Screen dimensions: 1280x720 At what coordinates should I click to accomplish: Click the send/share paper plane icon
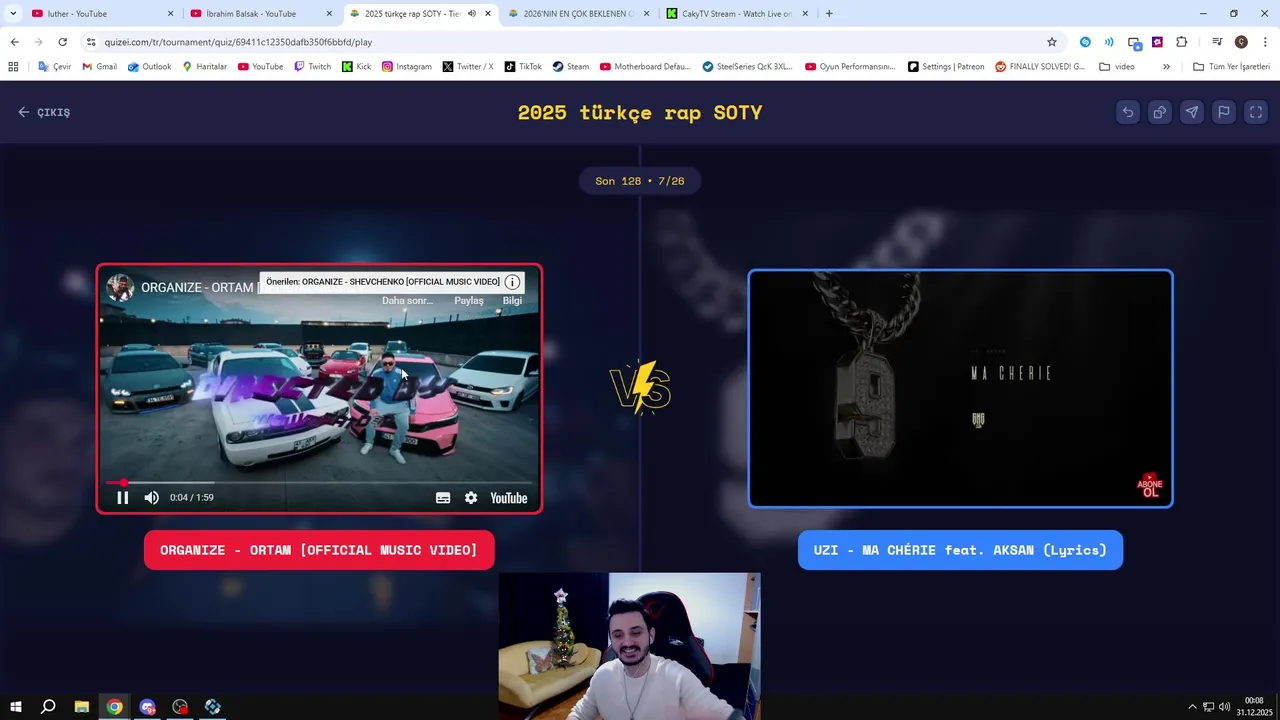(x=1192, y=112)
